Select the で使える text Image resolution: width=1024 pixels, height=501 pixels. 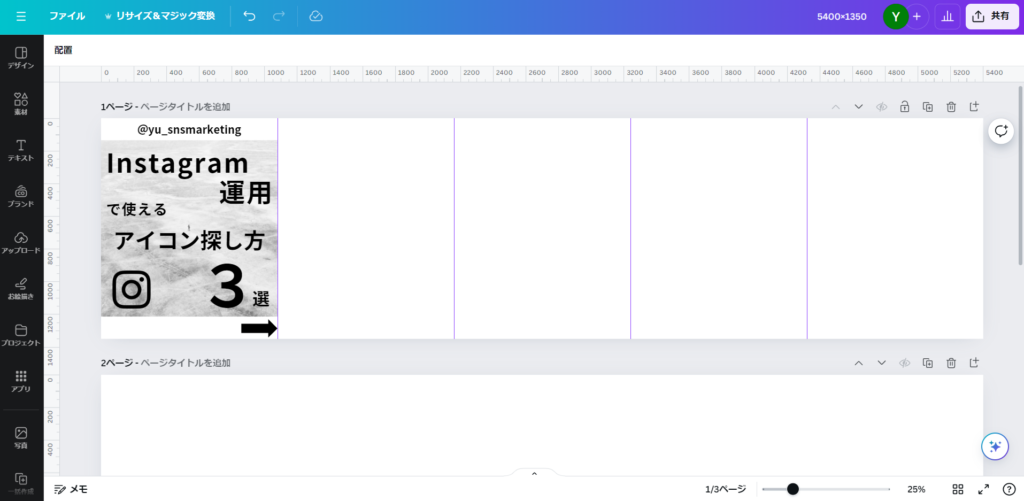[137, 210]
